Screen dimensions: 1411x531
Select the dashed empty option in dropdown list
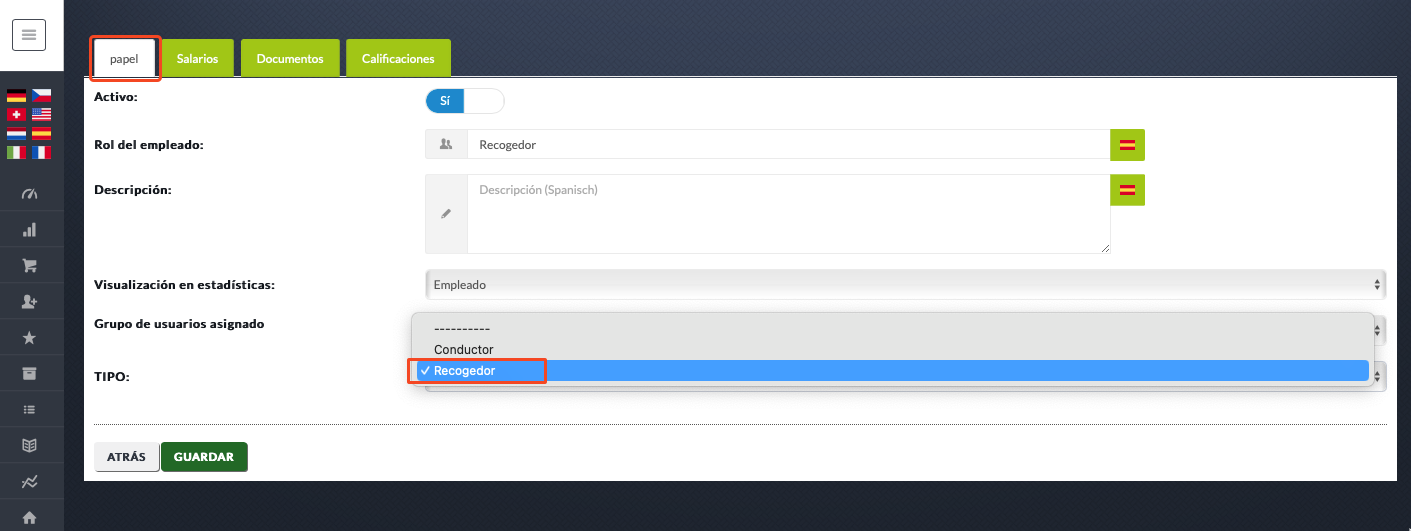pos(890,328)
